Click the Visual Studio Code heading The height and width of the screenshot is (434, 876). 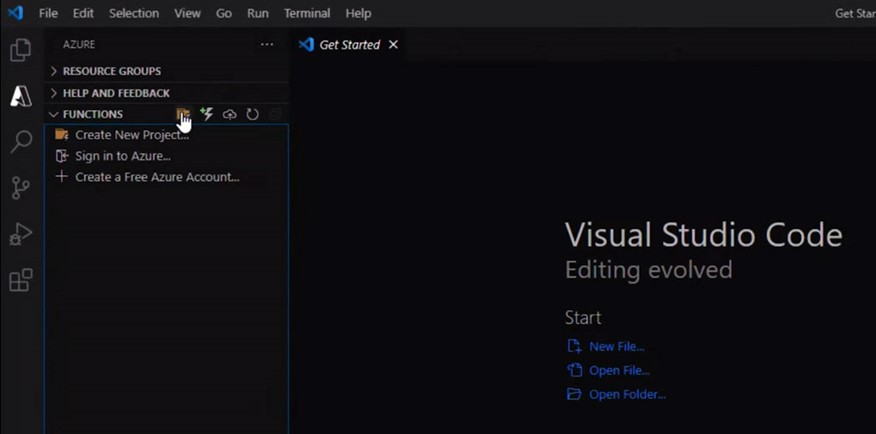[703, 235]
